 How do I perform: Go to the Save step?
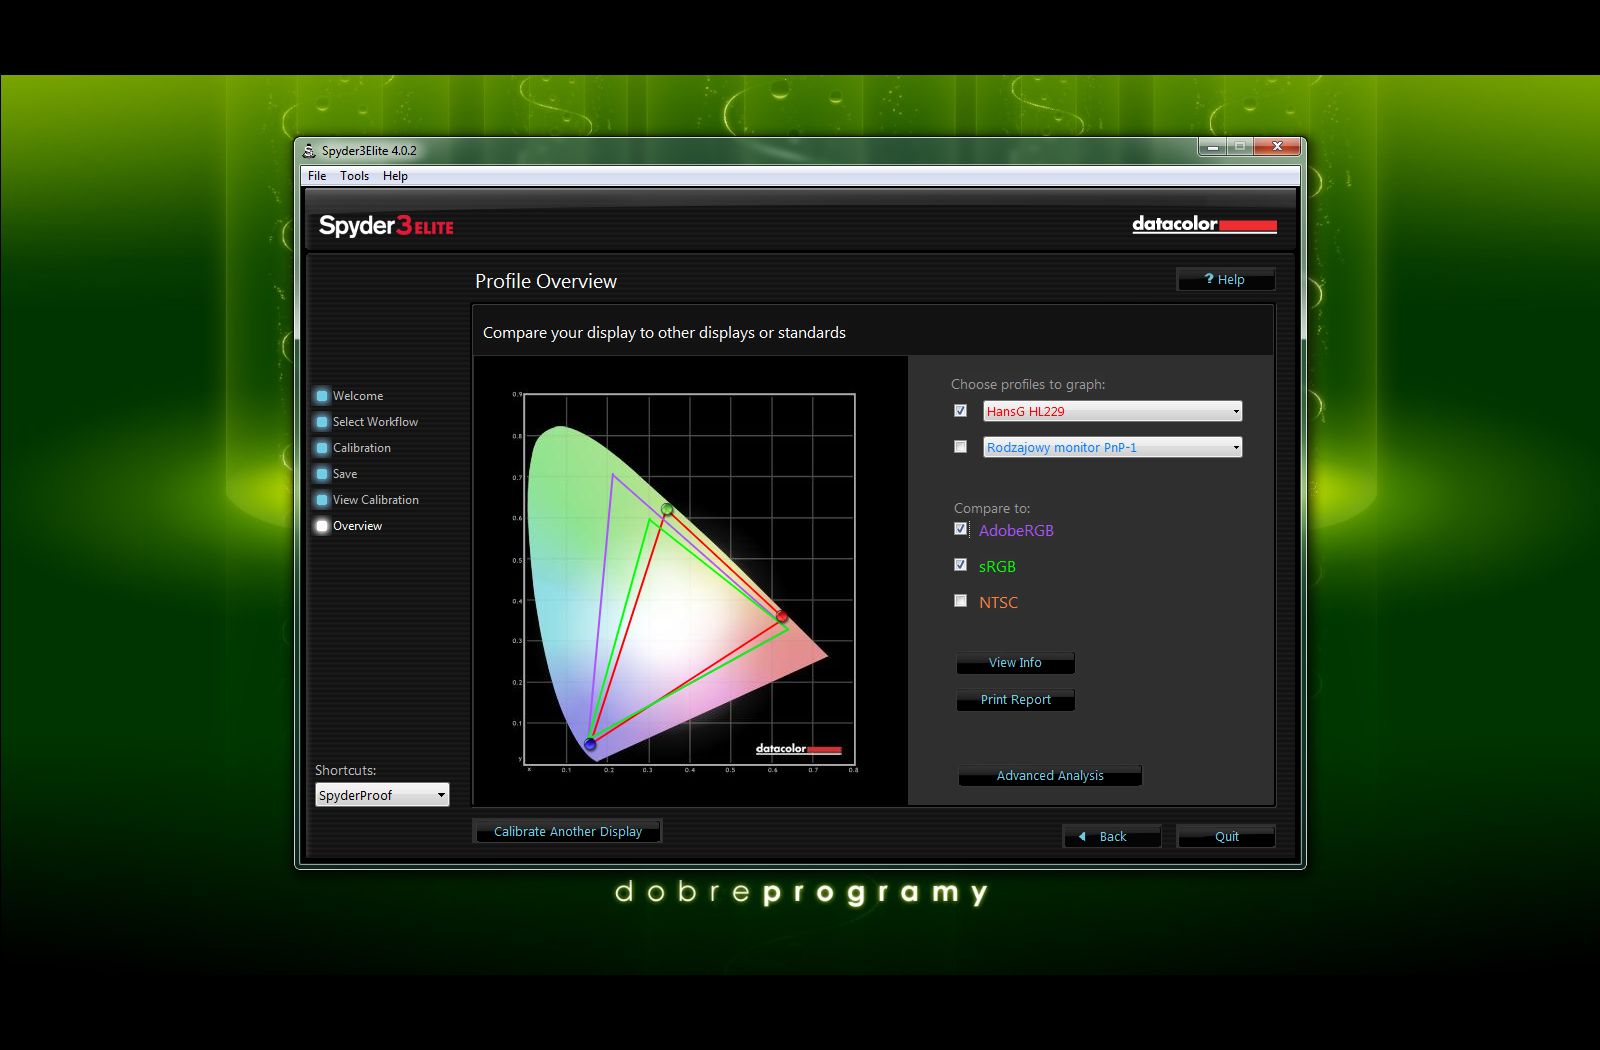[x=345, y=474]
